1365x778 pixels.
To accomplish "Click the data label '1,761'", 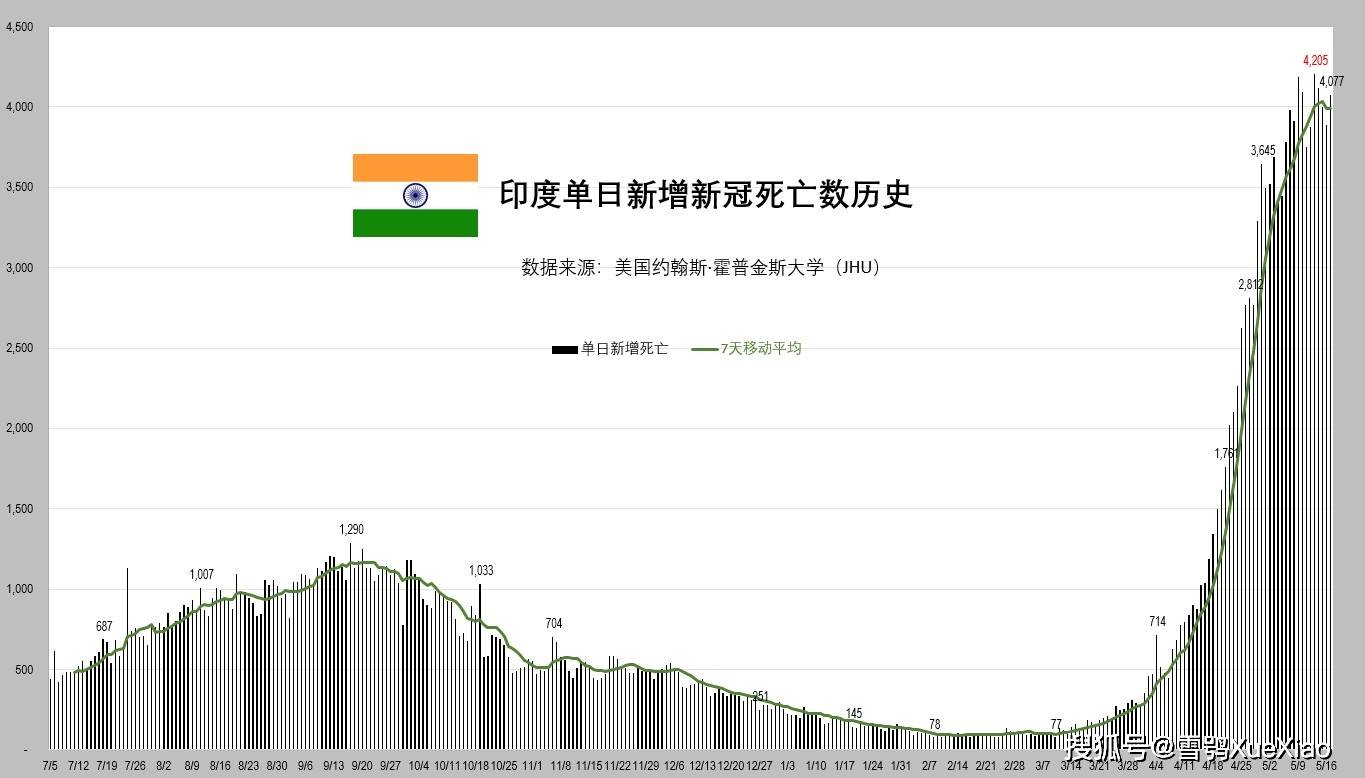I will 1227,454.
